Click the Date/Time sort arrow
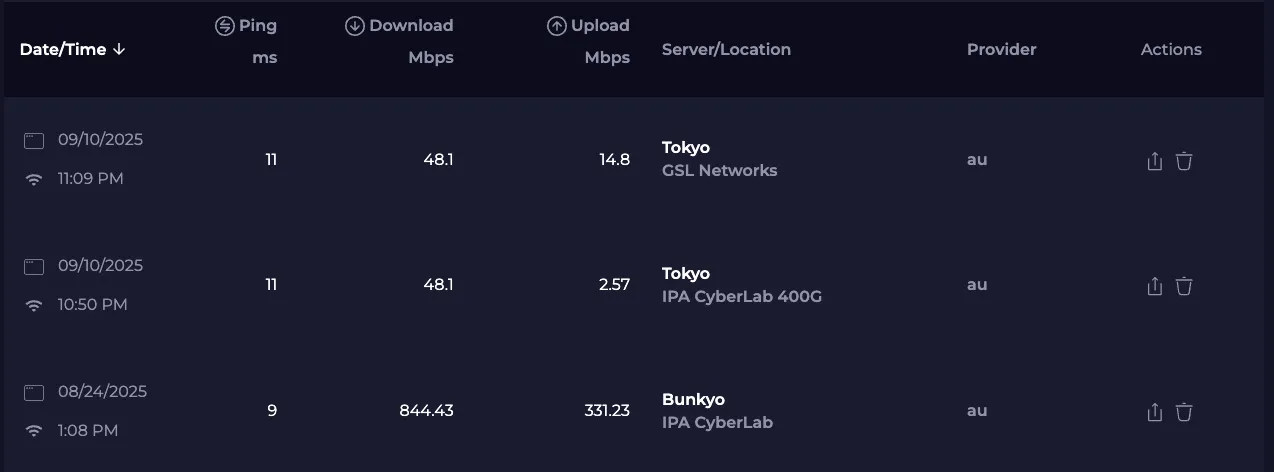This screenshot has height=472, width=1274. click(119, 50)
